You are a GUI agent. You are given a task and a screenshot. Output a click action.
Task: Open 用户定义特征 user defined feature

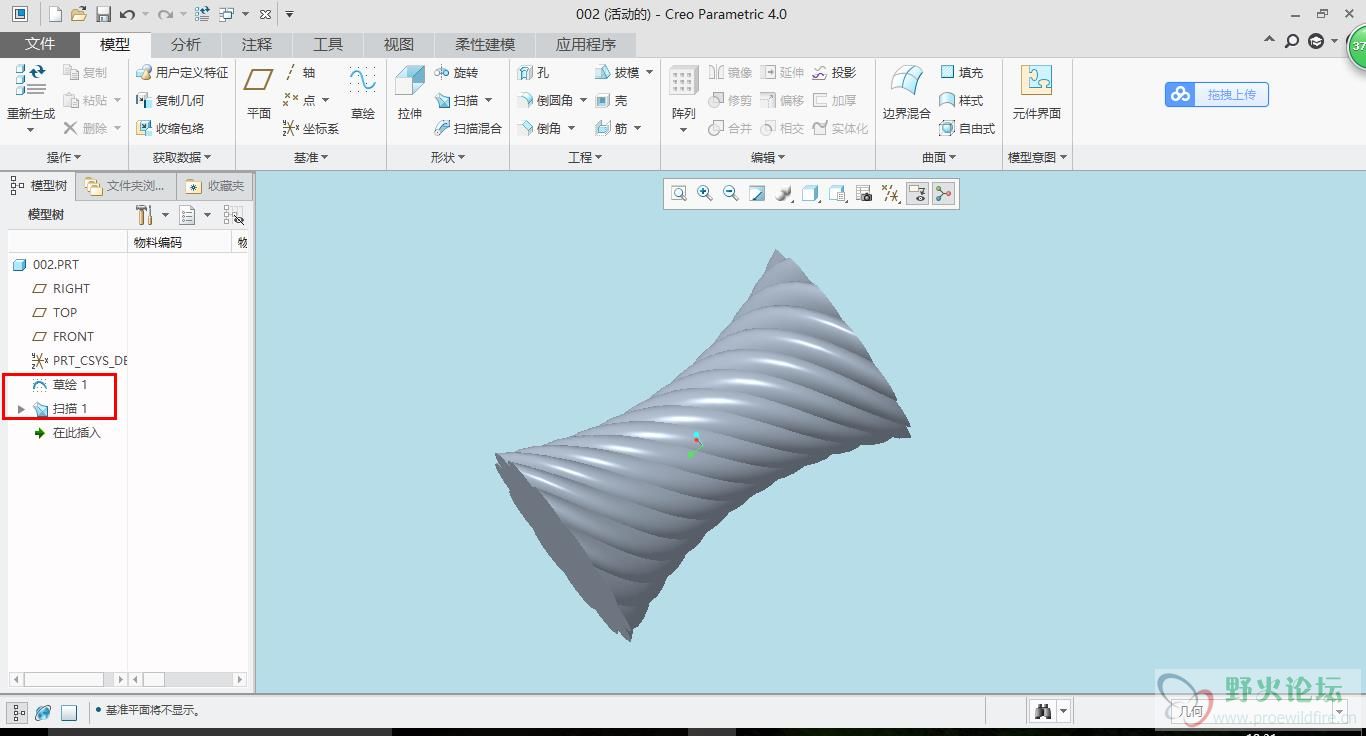(x=182, y=72)
